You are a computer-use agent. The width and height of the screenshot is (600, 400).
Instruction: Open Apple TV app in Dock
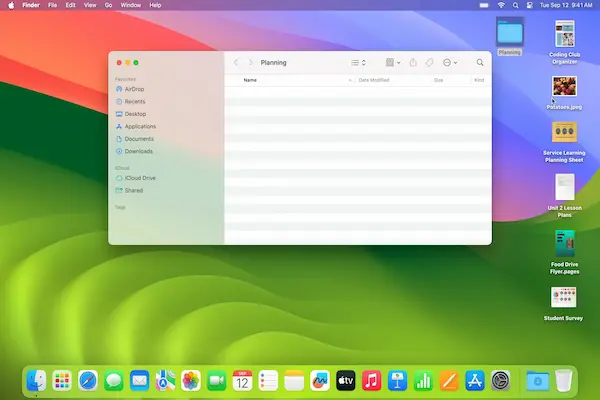click(x=346, y=380)
